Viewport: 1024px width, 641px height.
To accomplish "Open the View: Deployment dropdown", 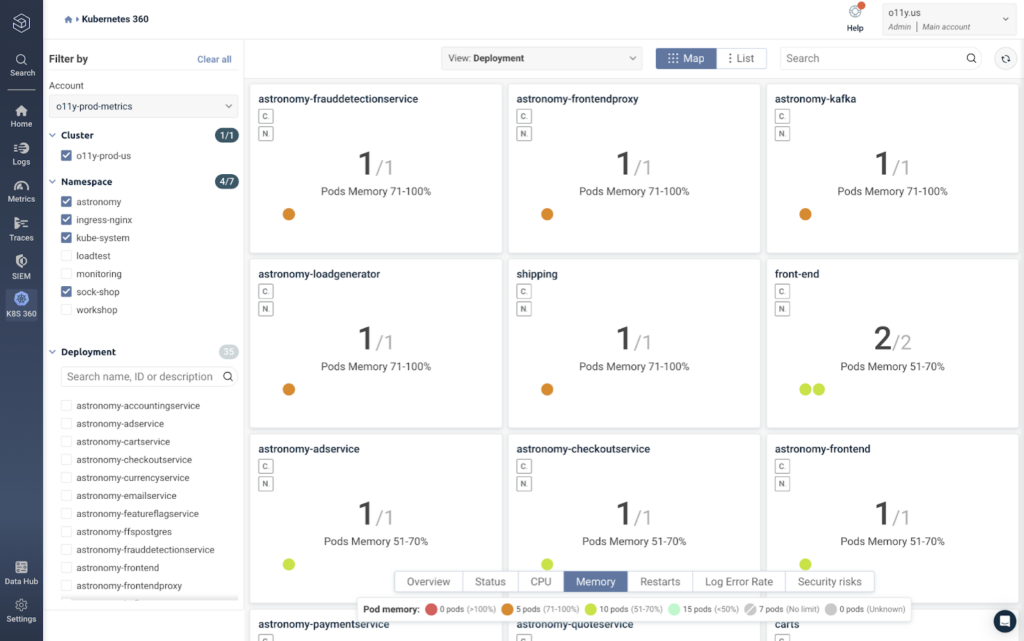I will click(x=541, y=58).
